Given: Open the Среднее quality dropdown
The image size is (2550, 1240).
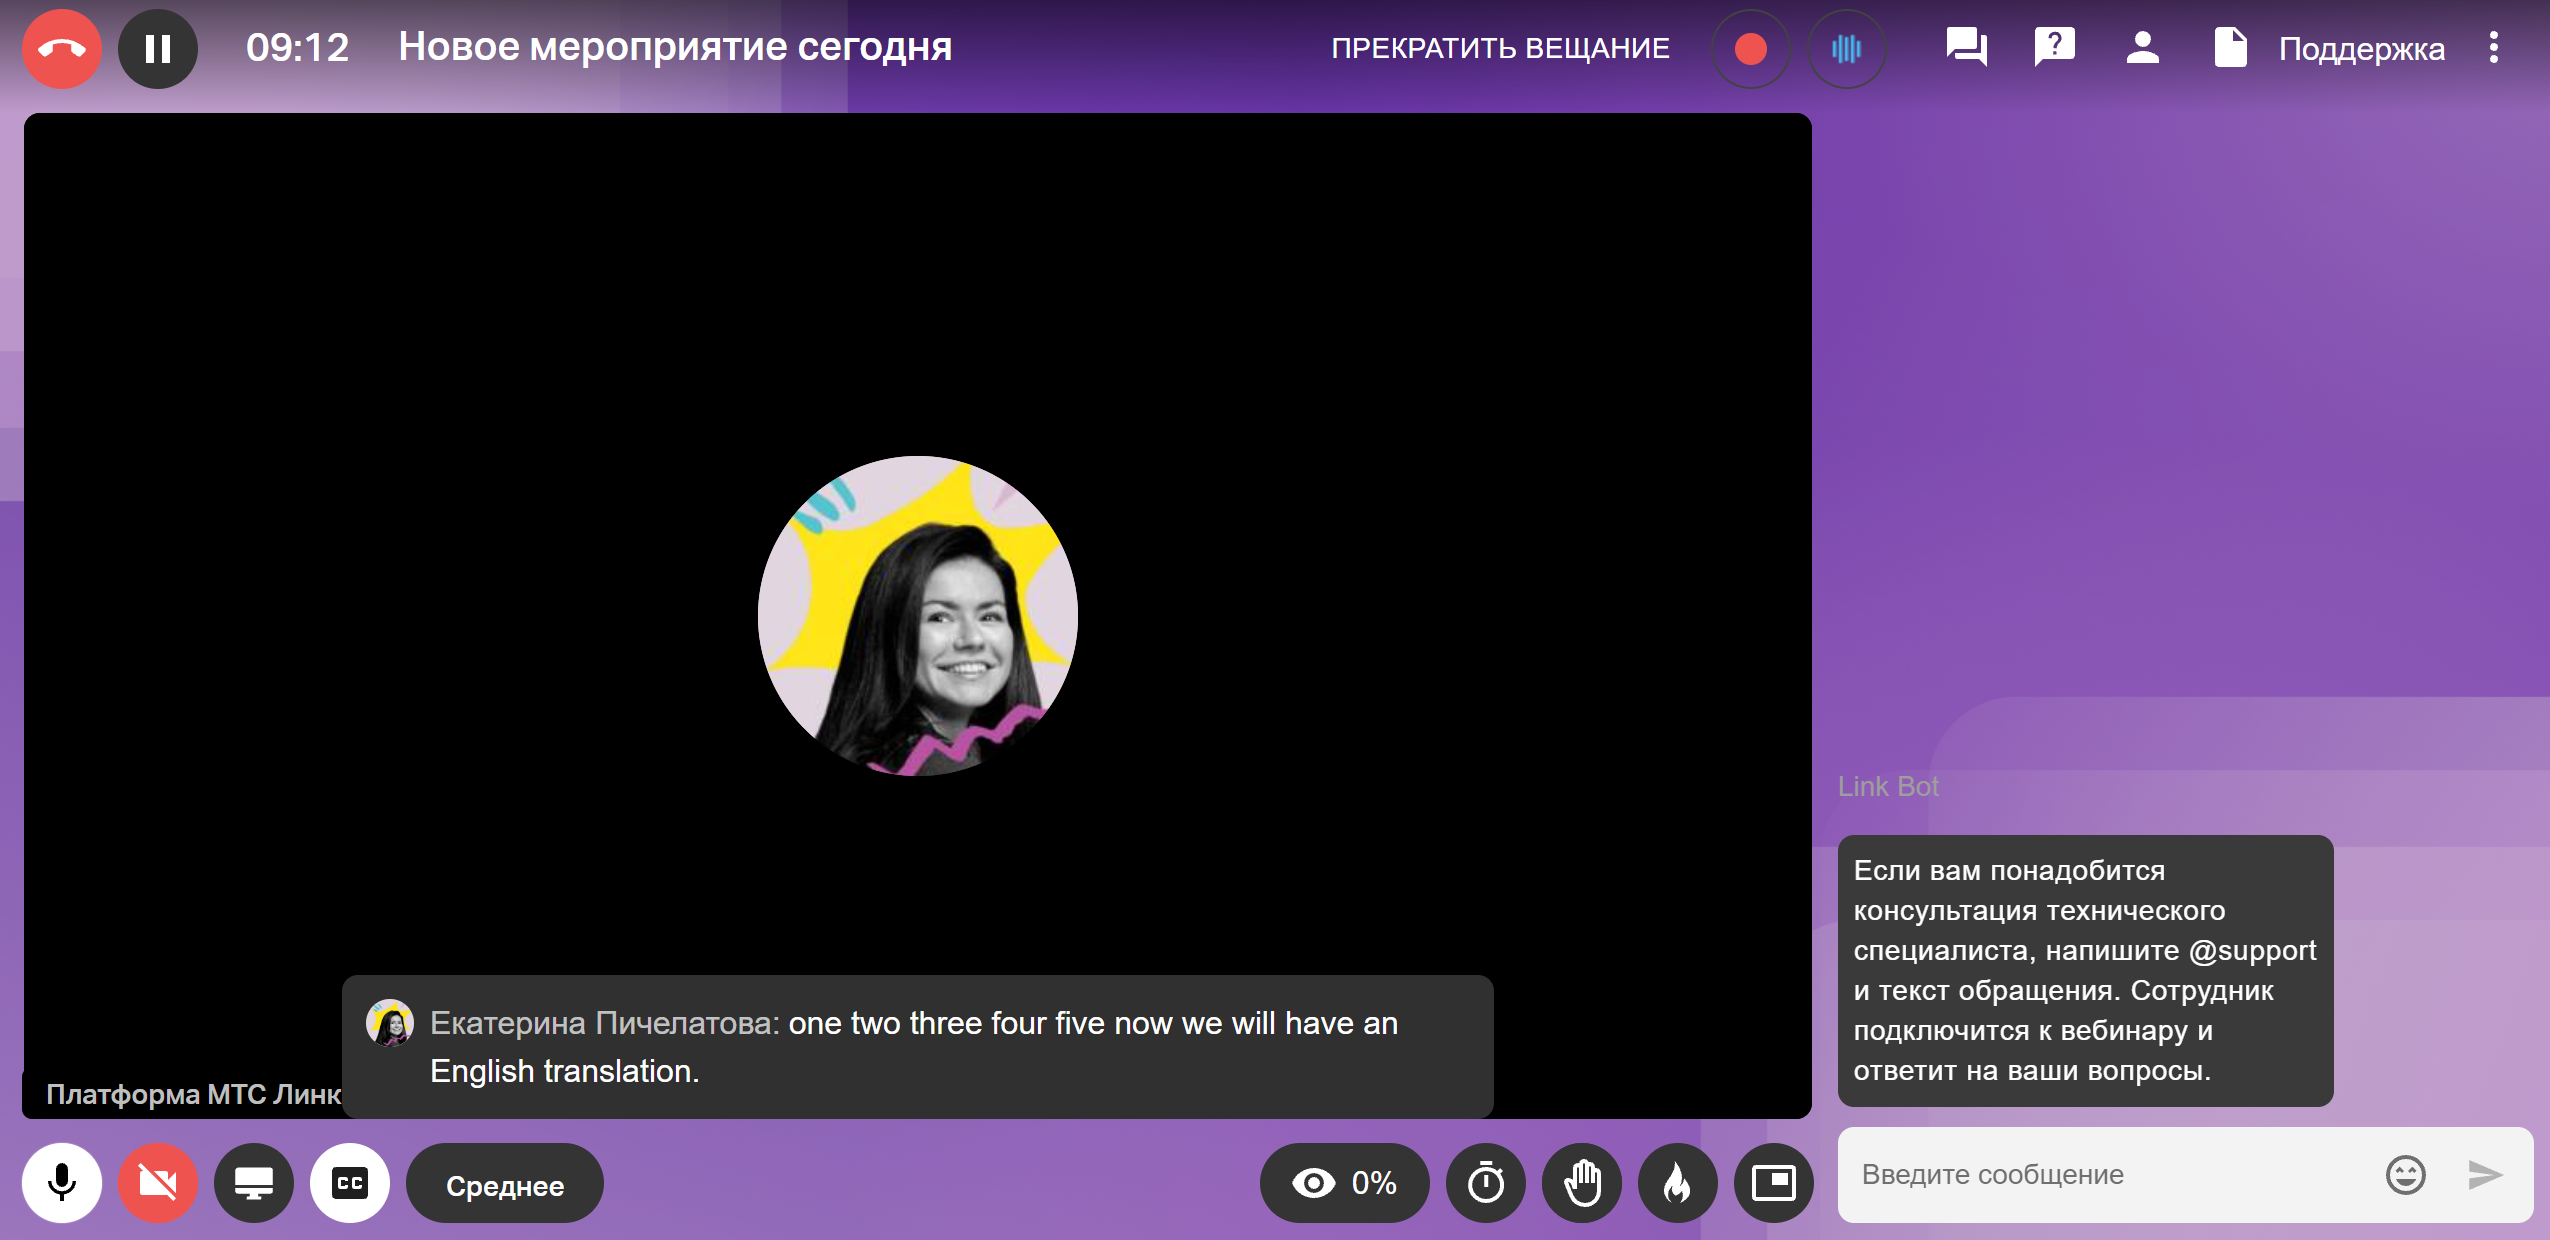Looking at the screenshot, I should [505, 1184].
